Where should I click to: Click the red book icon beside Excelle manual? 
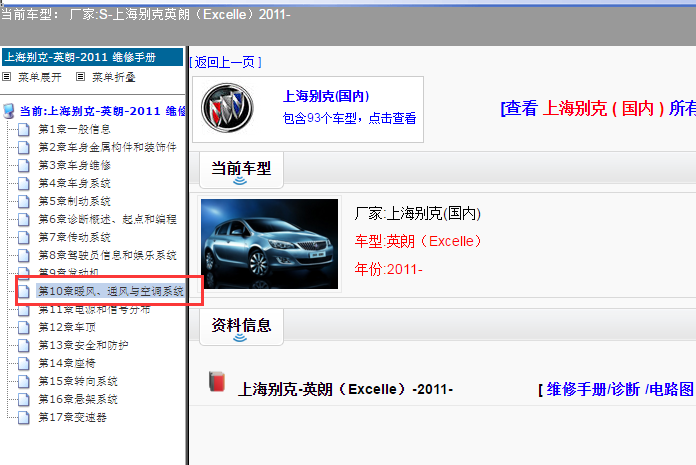click(217, 382)
